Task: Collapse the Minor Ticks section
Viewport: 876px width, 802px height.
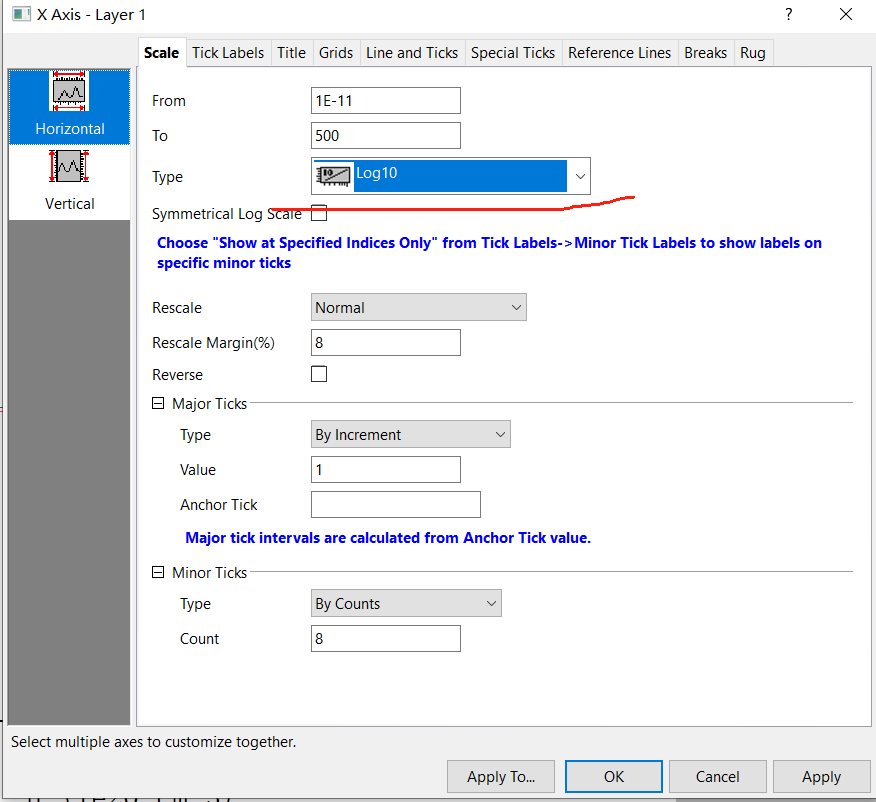Action: click(x=158, y=572)
